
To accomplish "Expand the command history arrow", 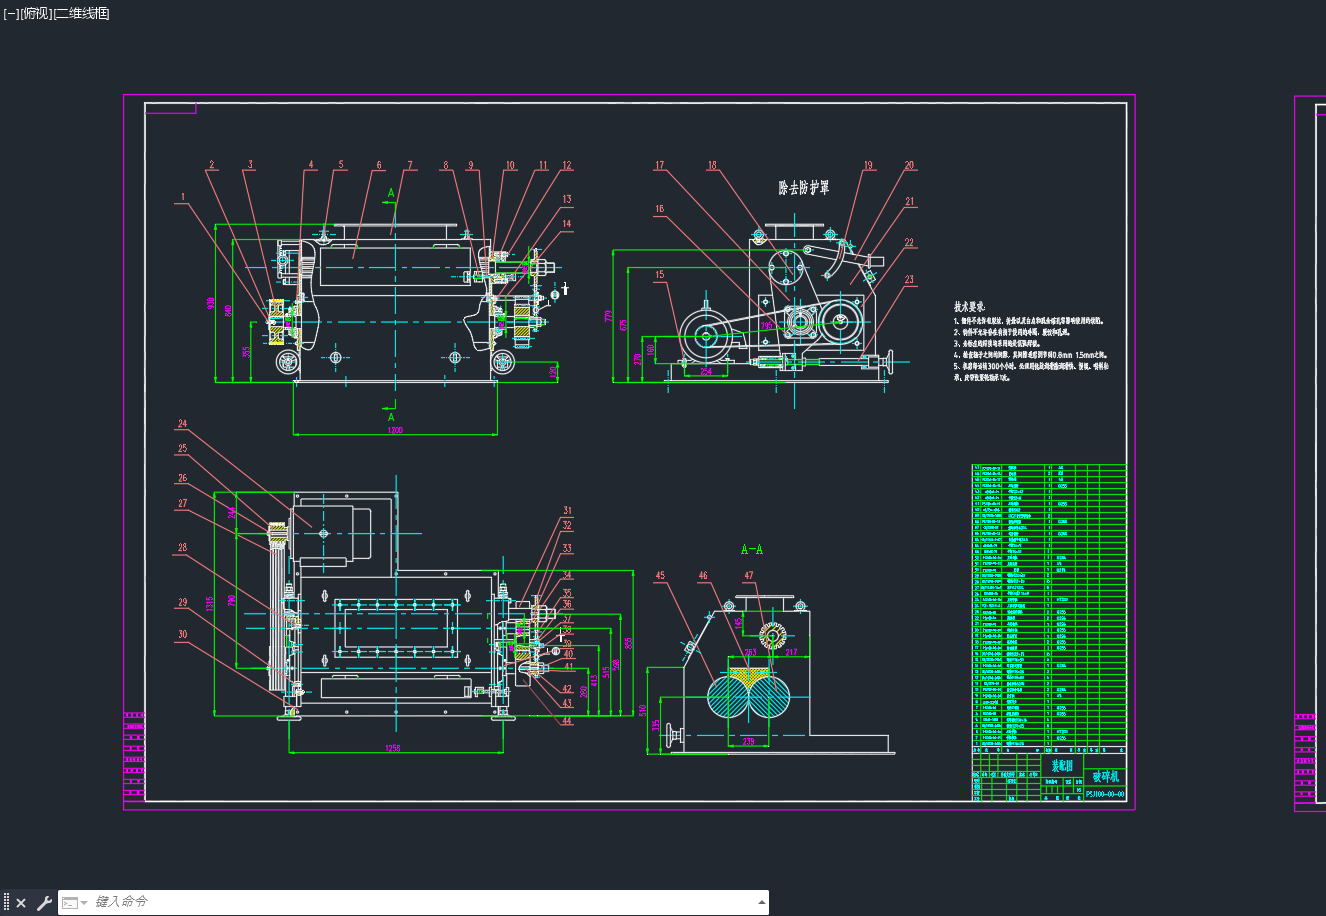I will (762, 902).
